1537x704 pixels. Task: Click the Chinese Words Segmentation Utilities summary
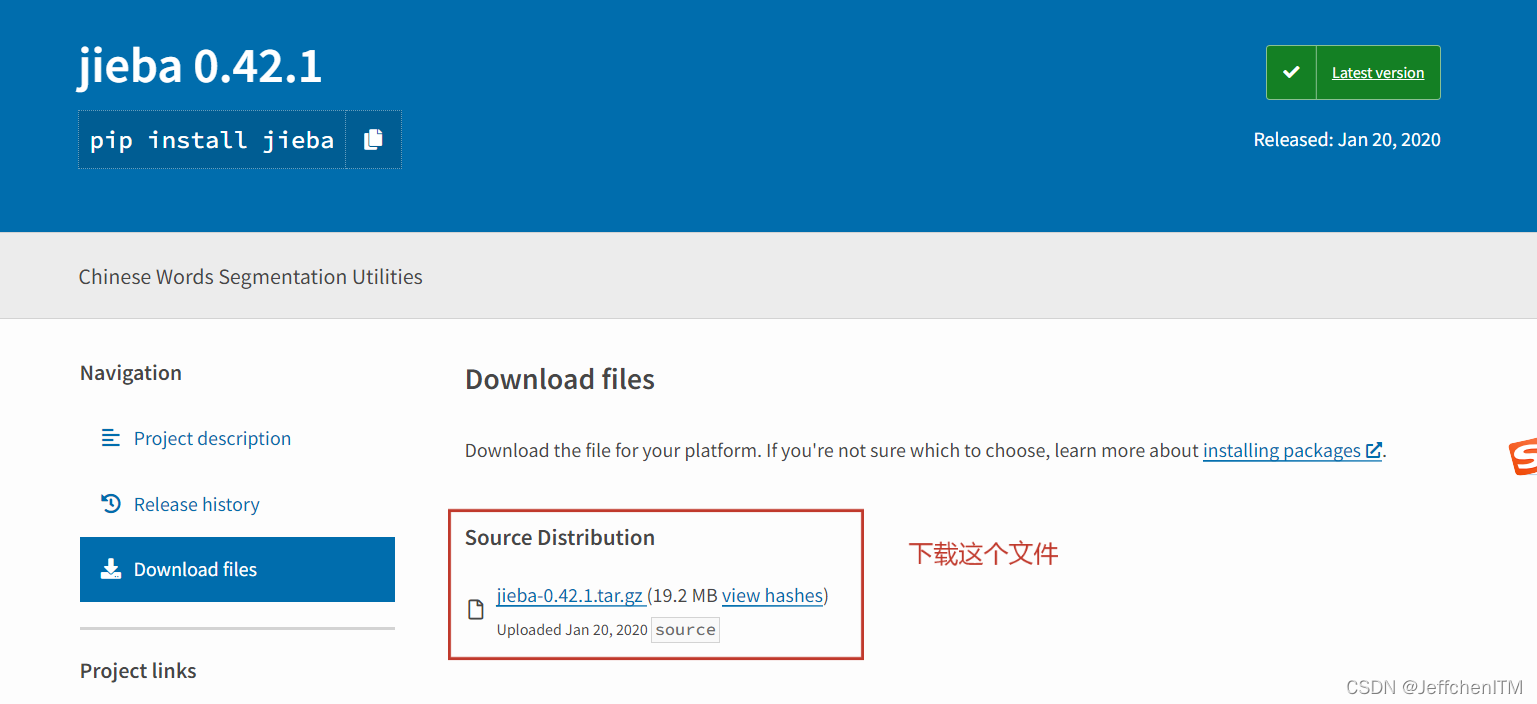[x=251, y=277]
